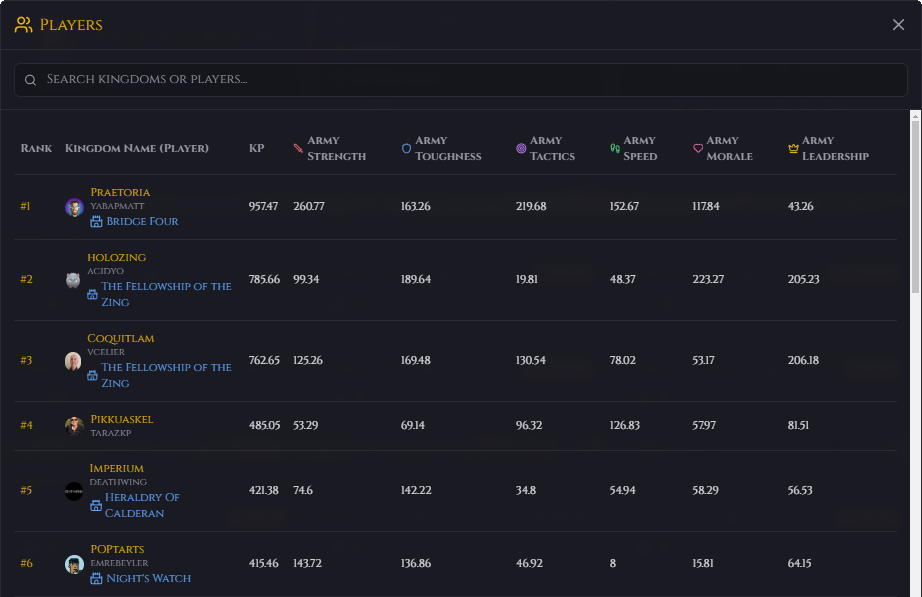
Task: Click the Kingdom Name (Player) header
Action: pos(137,148)
